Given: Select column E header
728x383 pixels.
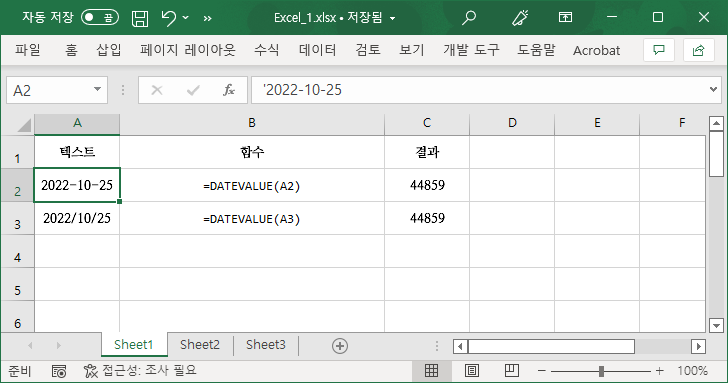Looking at the screenshot, I should coord(597,123).
